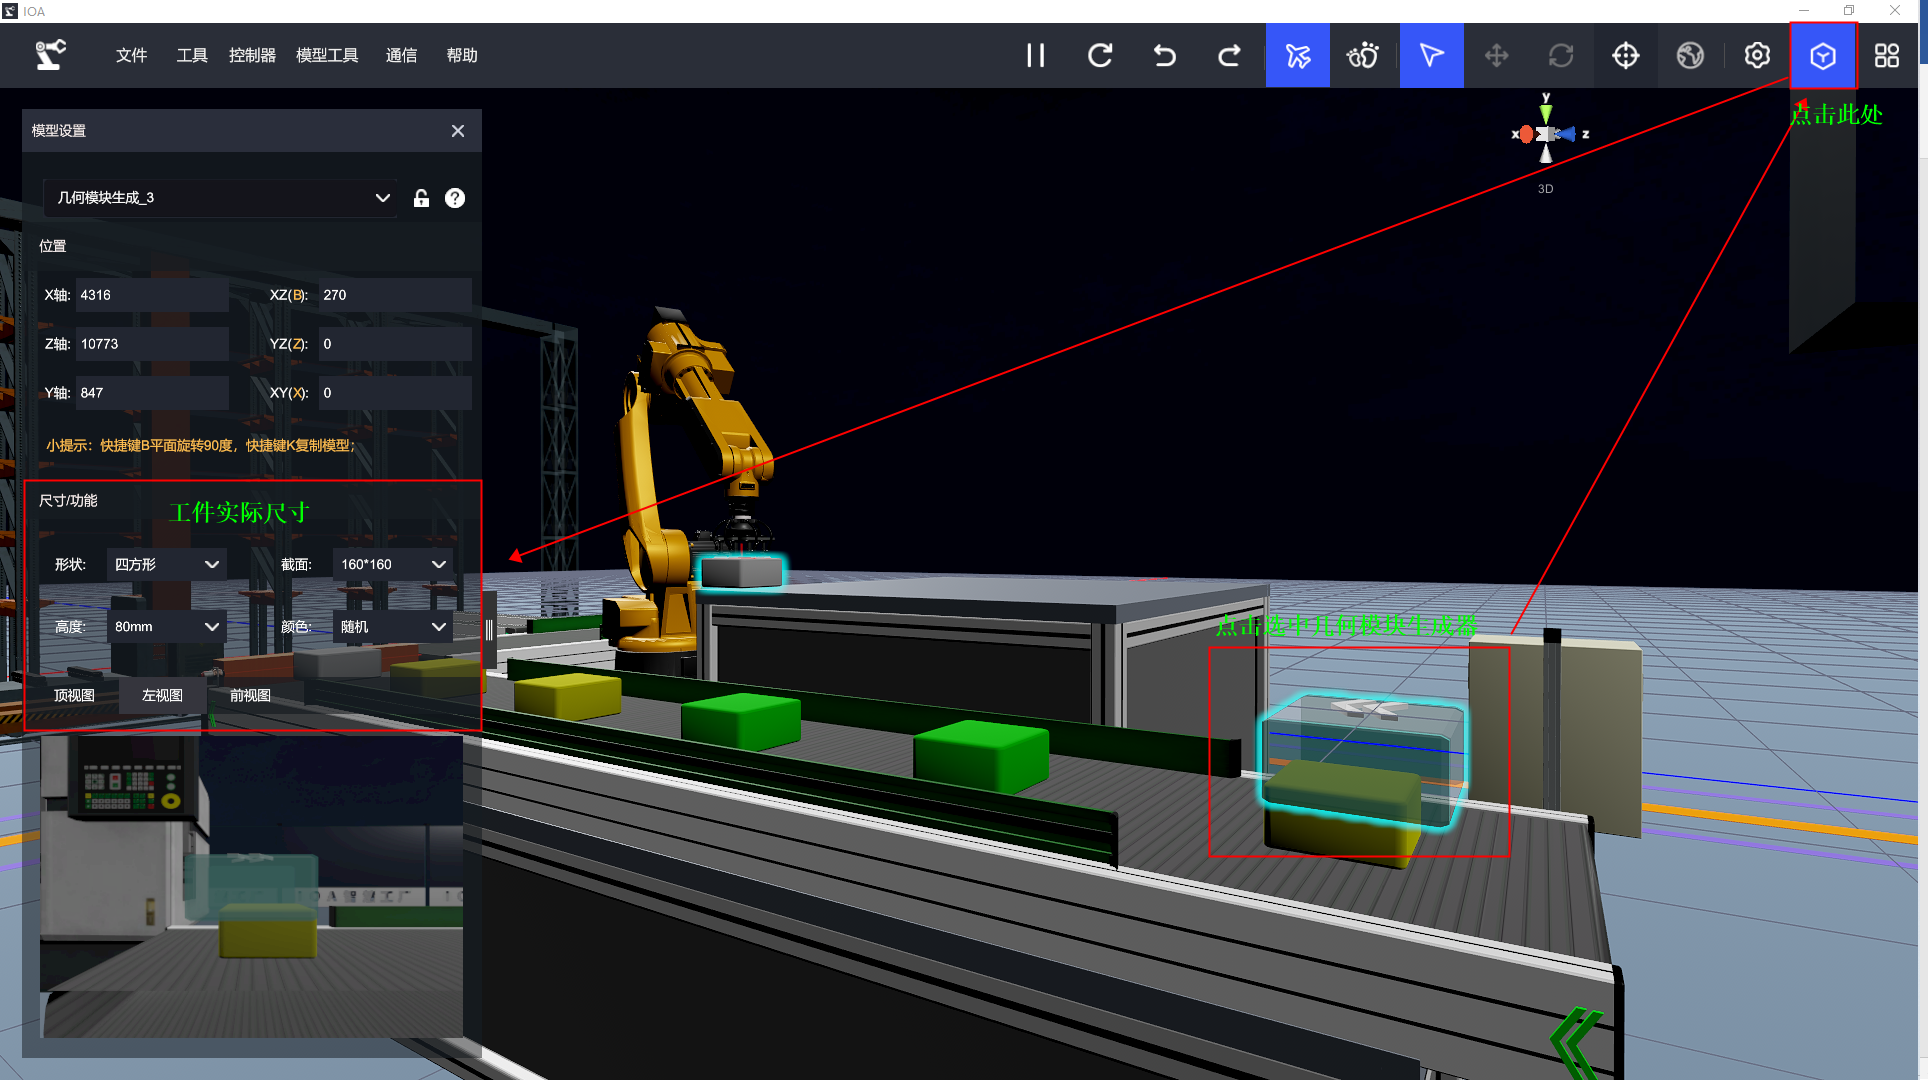1928x1080 pixels.
Task: Edit the XZ(B) rotation field
Action: click(x=395, y=295)
